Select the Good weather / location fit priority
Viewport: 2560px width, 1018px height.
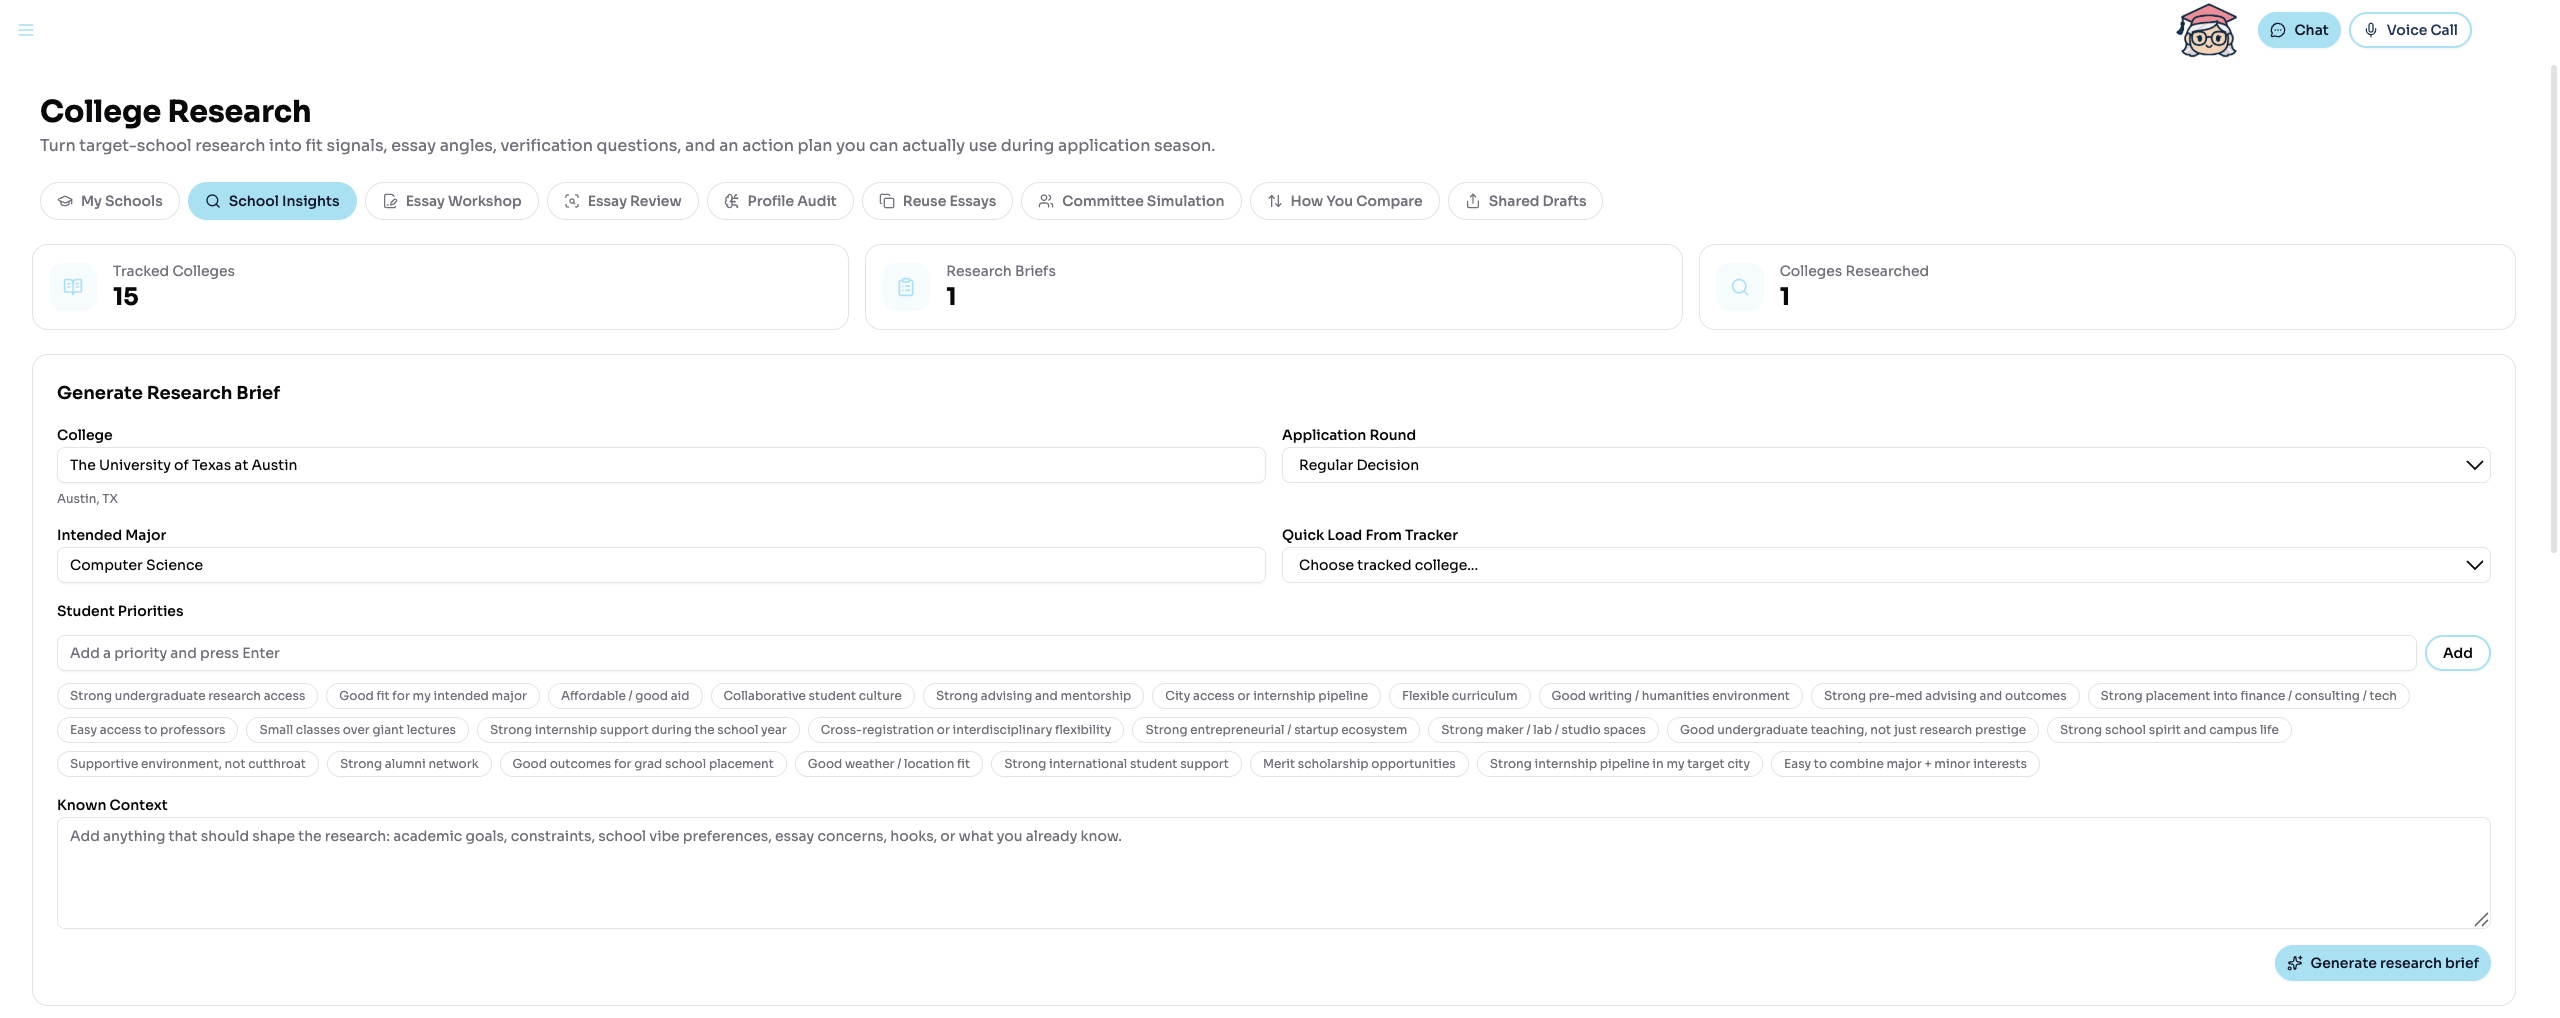[x=888, y=763]
